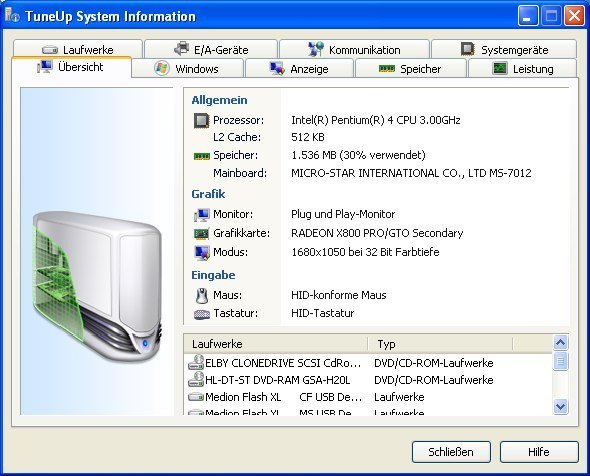Select the Systemgeräte tab

504,49
